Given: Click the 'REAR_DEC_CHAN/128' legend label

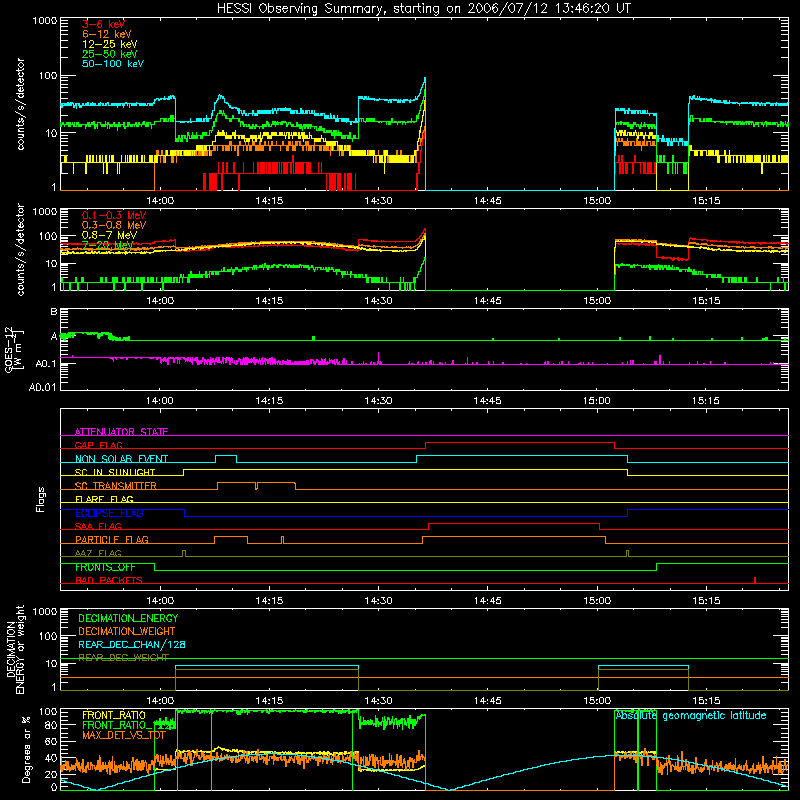Looking at the screenshot, I should (132, 645).
